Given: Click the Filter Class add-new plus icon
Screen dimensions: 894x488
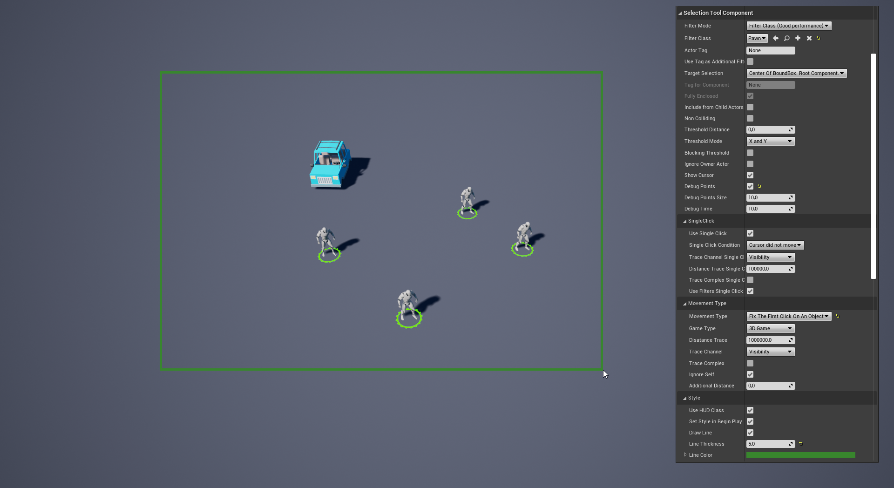Looking at the screenshot, I should click(x=797, y=38).
